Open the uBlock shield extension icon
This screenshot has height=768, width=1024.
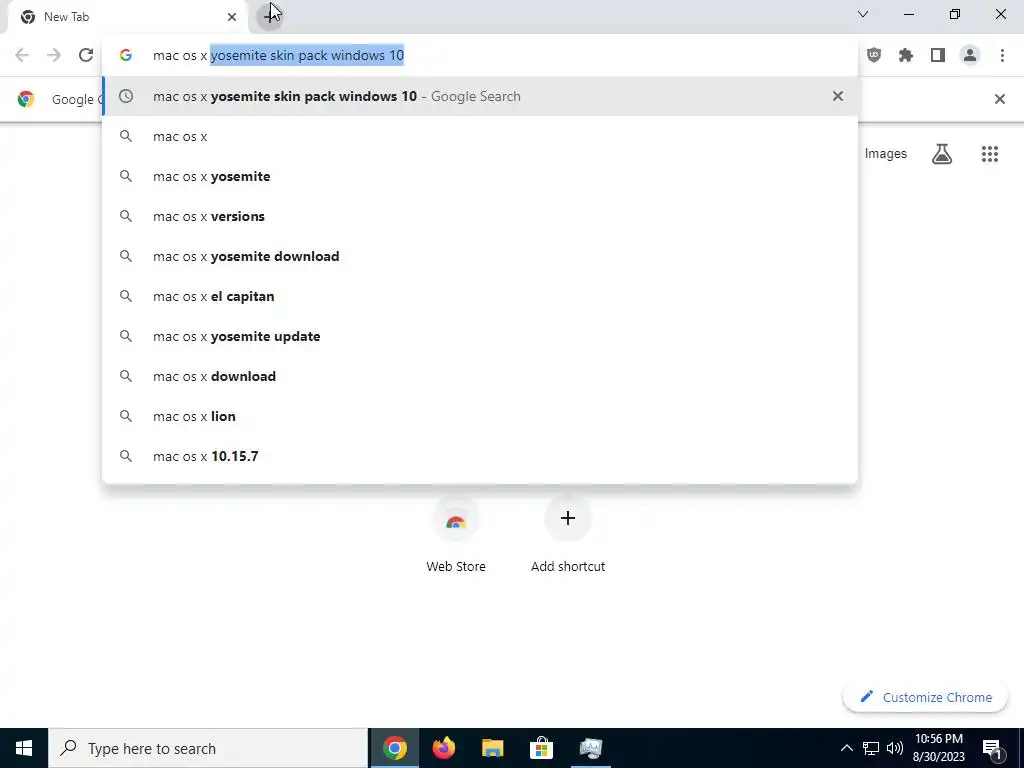tap(874, 55)
